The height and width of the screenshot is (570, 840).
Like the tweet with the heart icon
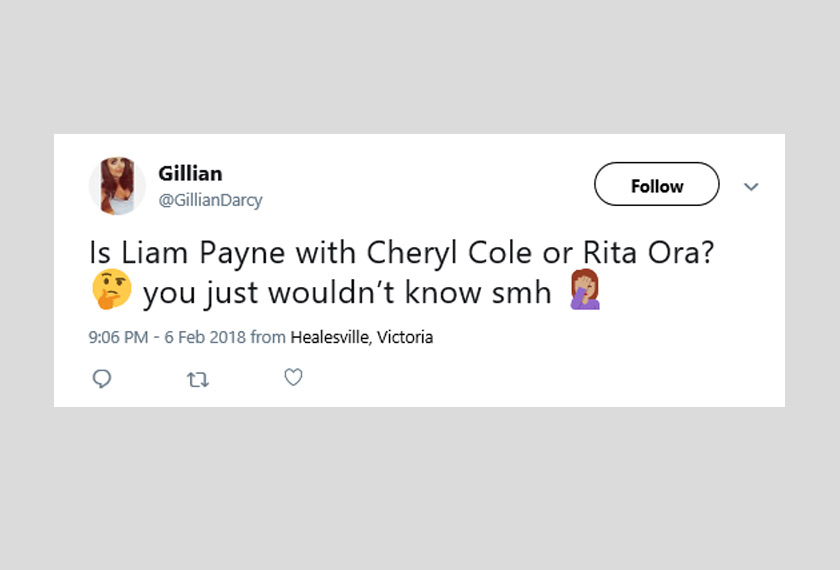(293, 378)
